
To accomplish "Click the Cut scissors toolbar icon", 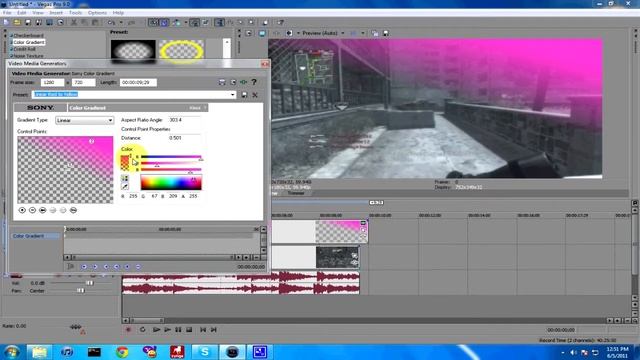I will point(74,22).
